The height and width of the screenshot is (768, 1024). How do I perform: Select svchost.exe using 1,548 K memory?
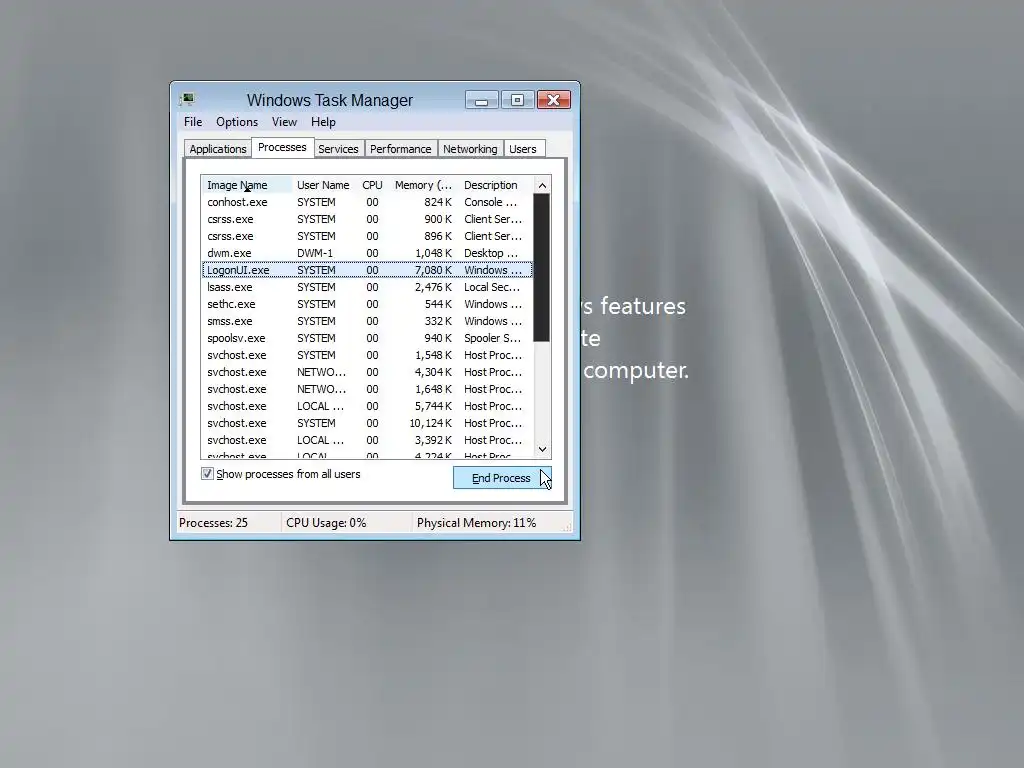[x=367, y=355]
